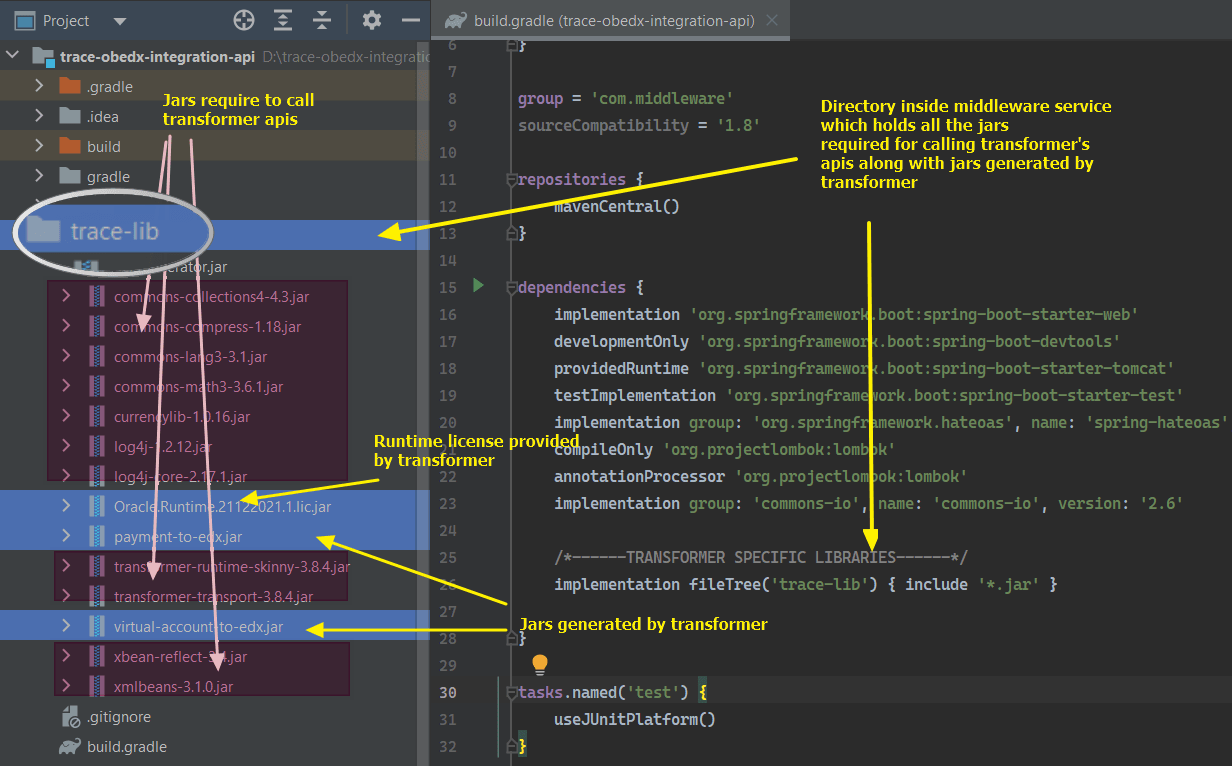Open the Project view dropdown
Screen dimensions: 1232x766
point(120,21)
